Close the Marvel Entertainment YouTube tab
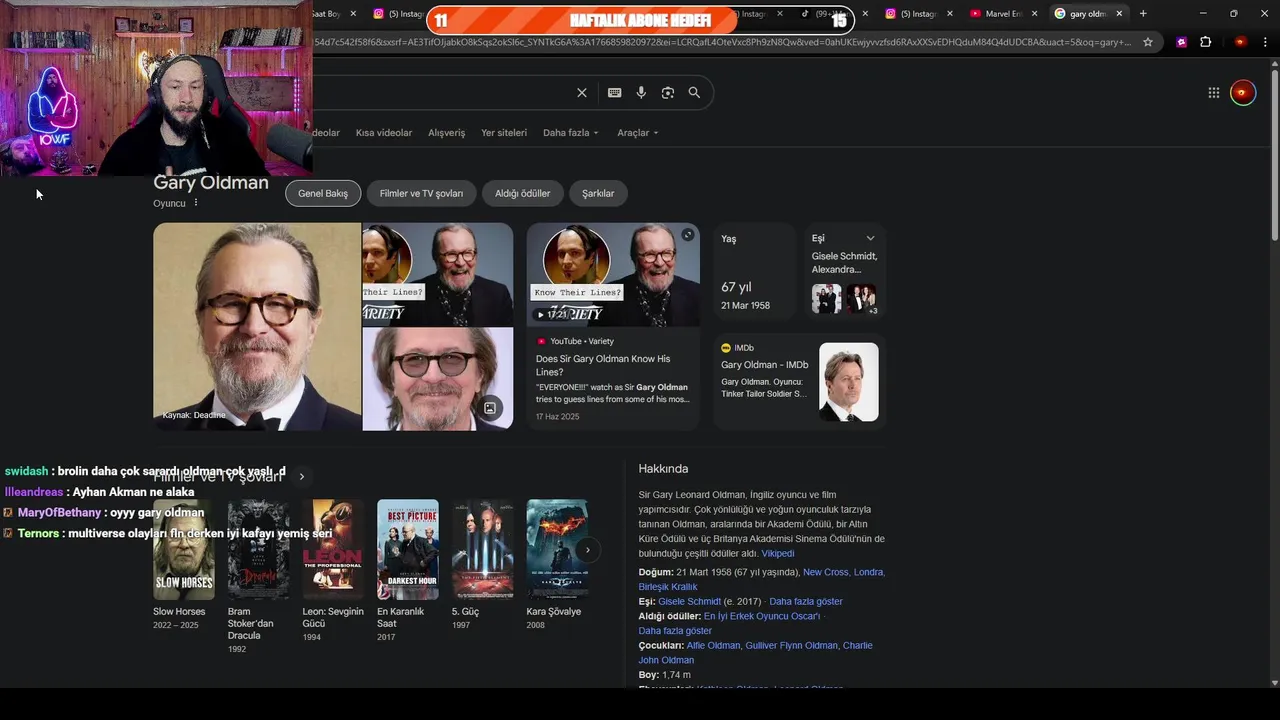The image size is (1280, 720). 1034,14
